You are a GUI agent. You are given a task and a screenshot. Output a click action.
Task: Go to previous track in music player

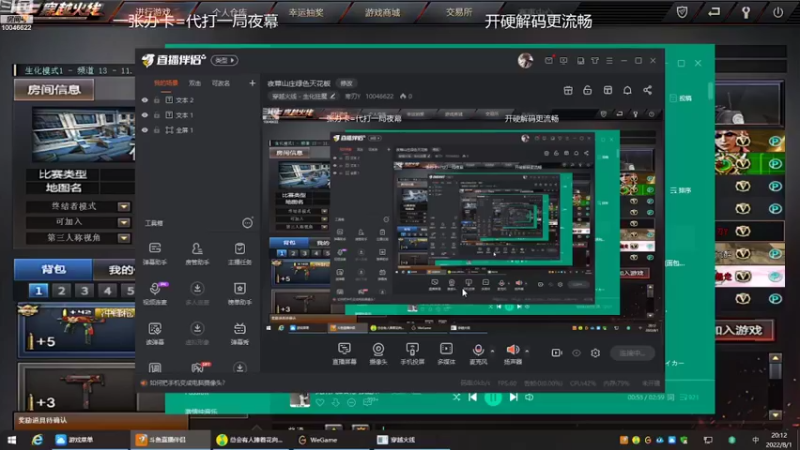pos(473,397)
